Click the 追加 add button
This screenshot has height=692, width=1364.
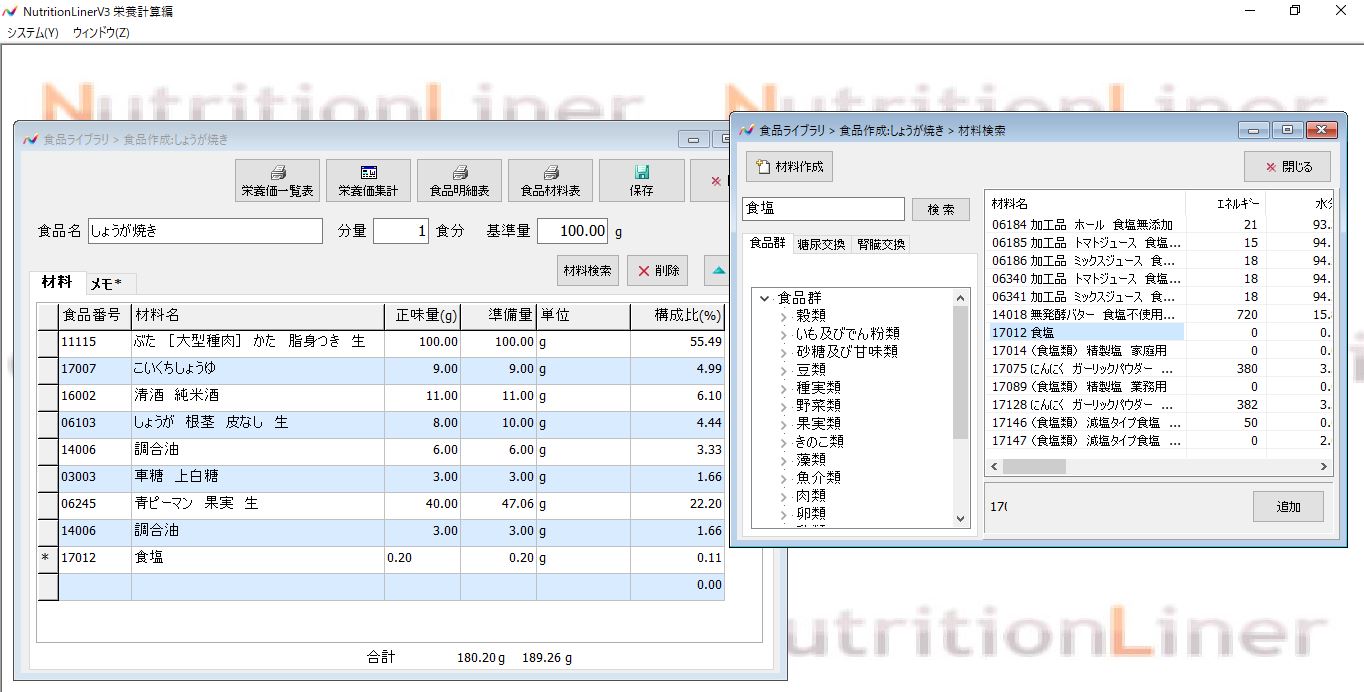point(1288,507)
